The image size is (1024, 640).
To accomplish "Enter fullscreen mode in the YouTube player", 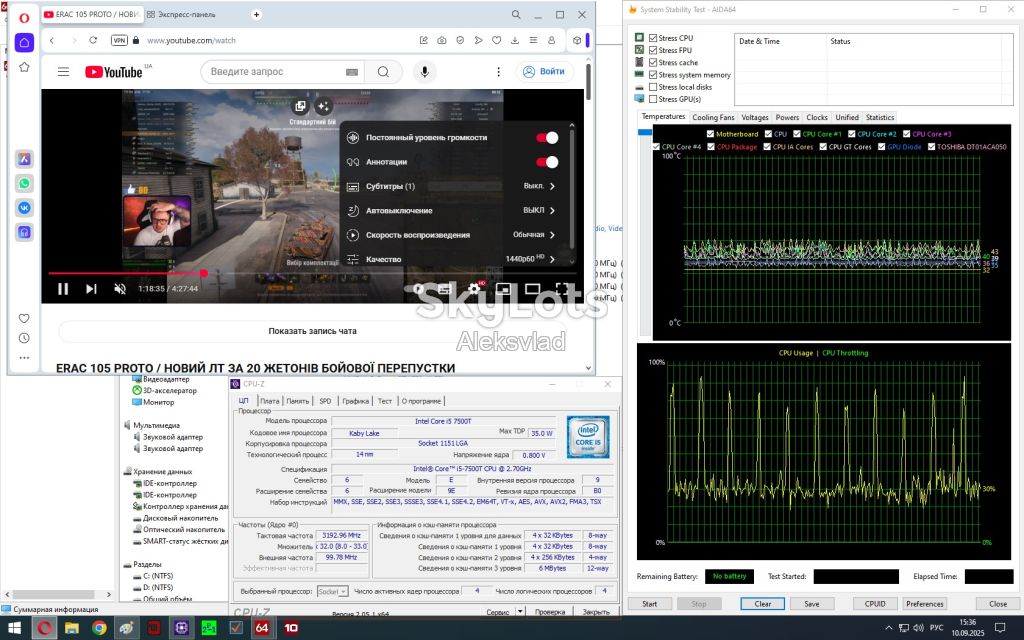I will pyautogui.click(x=562, y=289).
